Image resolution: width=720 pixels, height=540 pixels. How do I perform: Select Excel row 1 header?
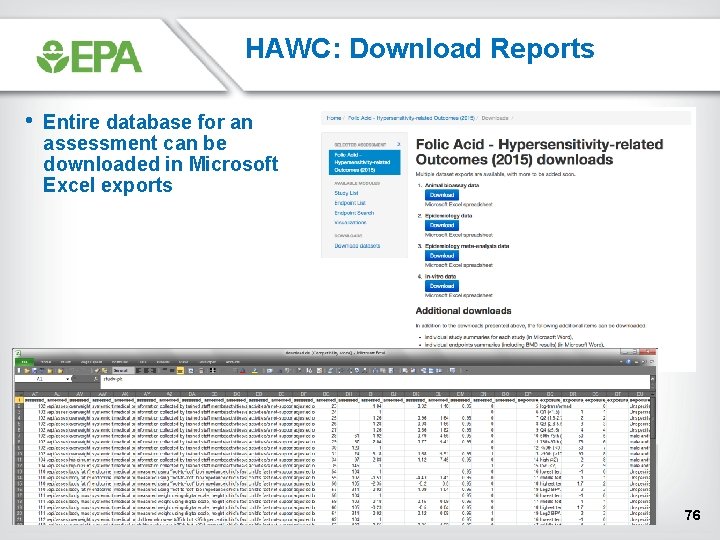point(19,400)
